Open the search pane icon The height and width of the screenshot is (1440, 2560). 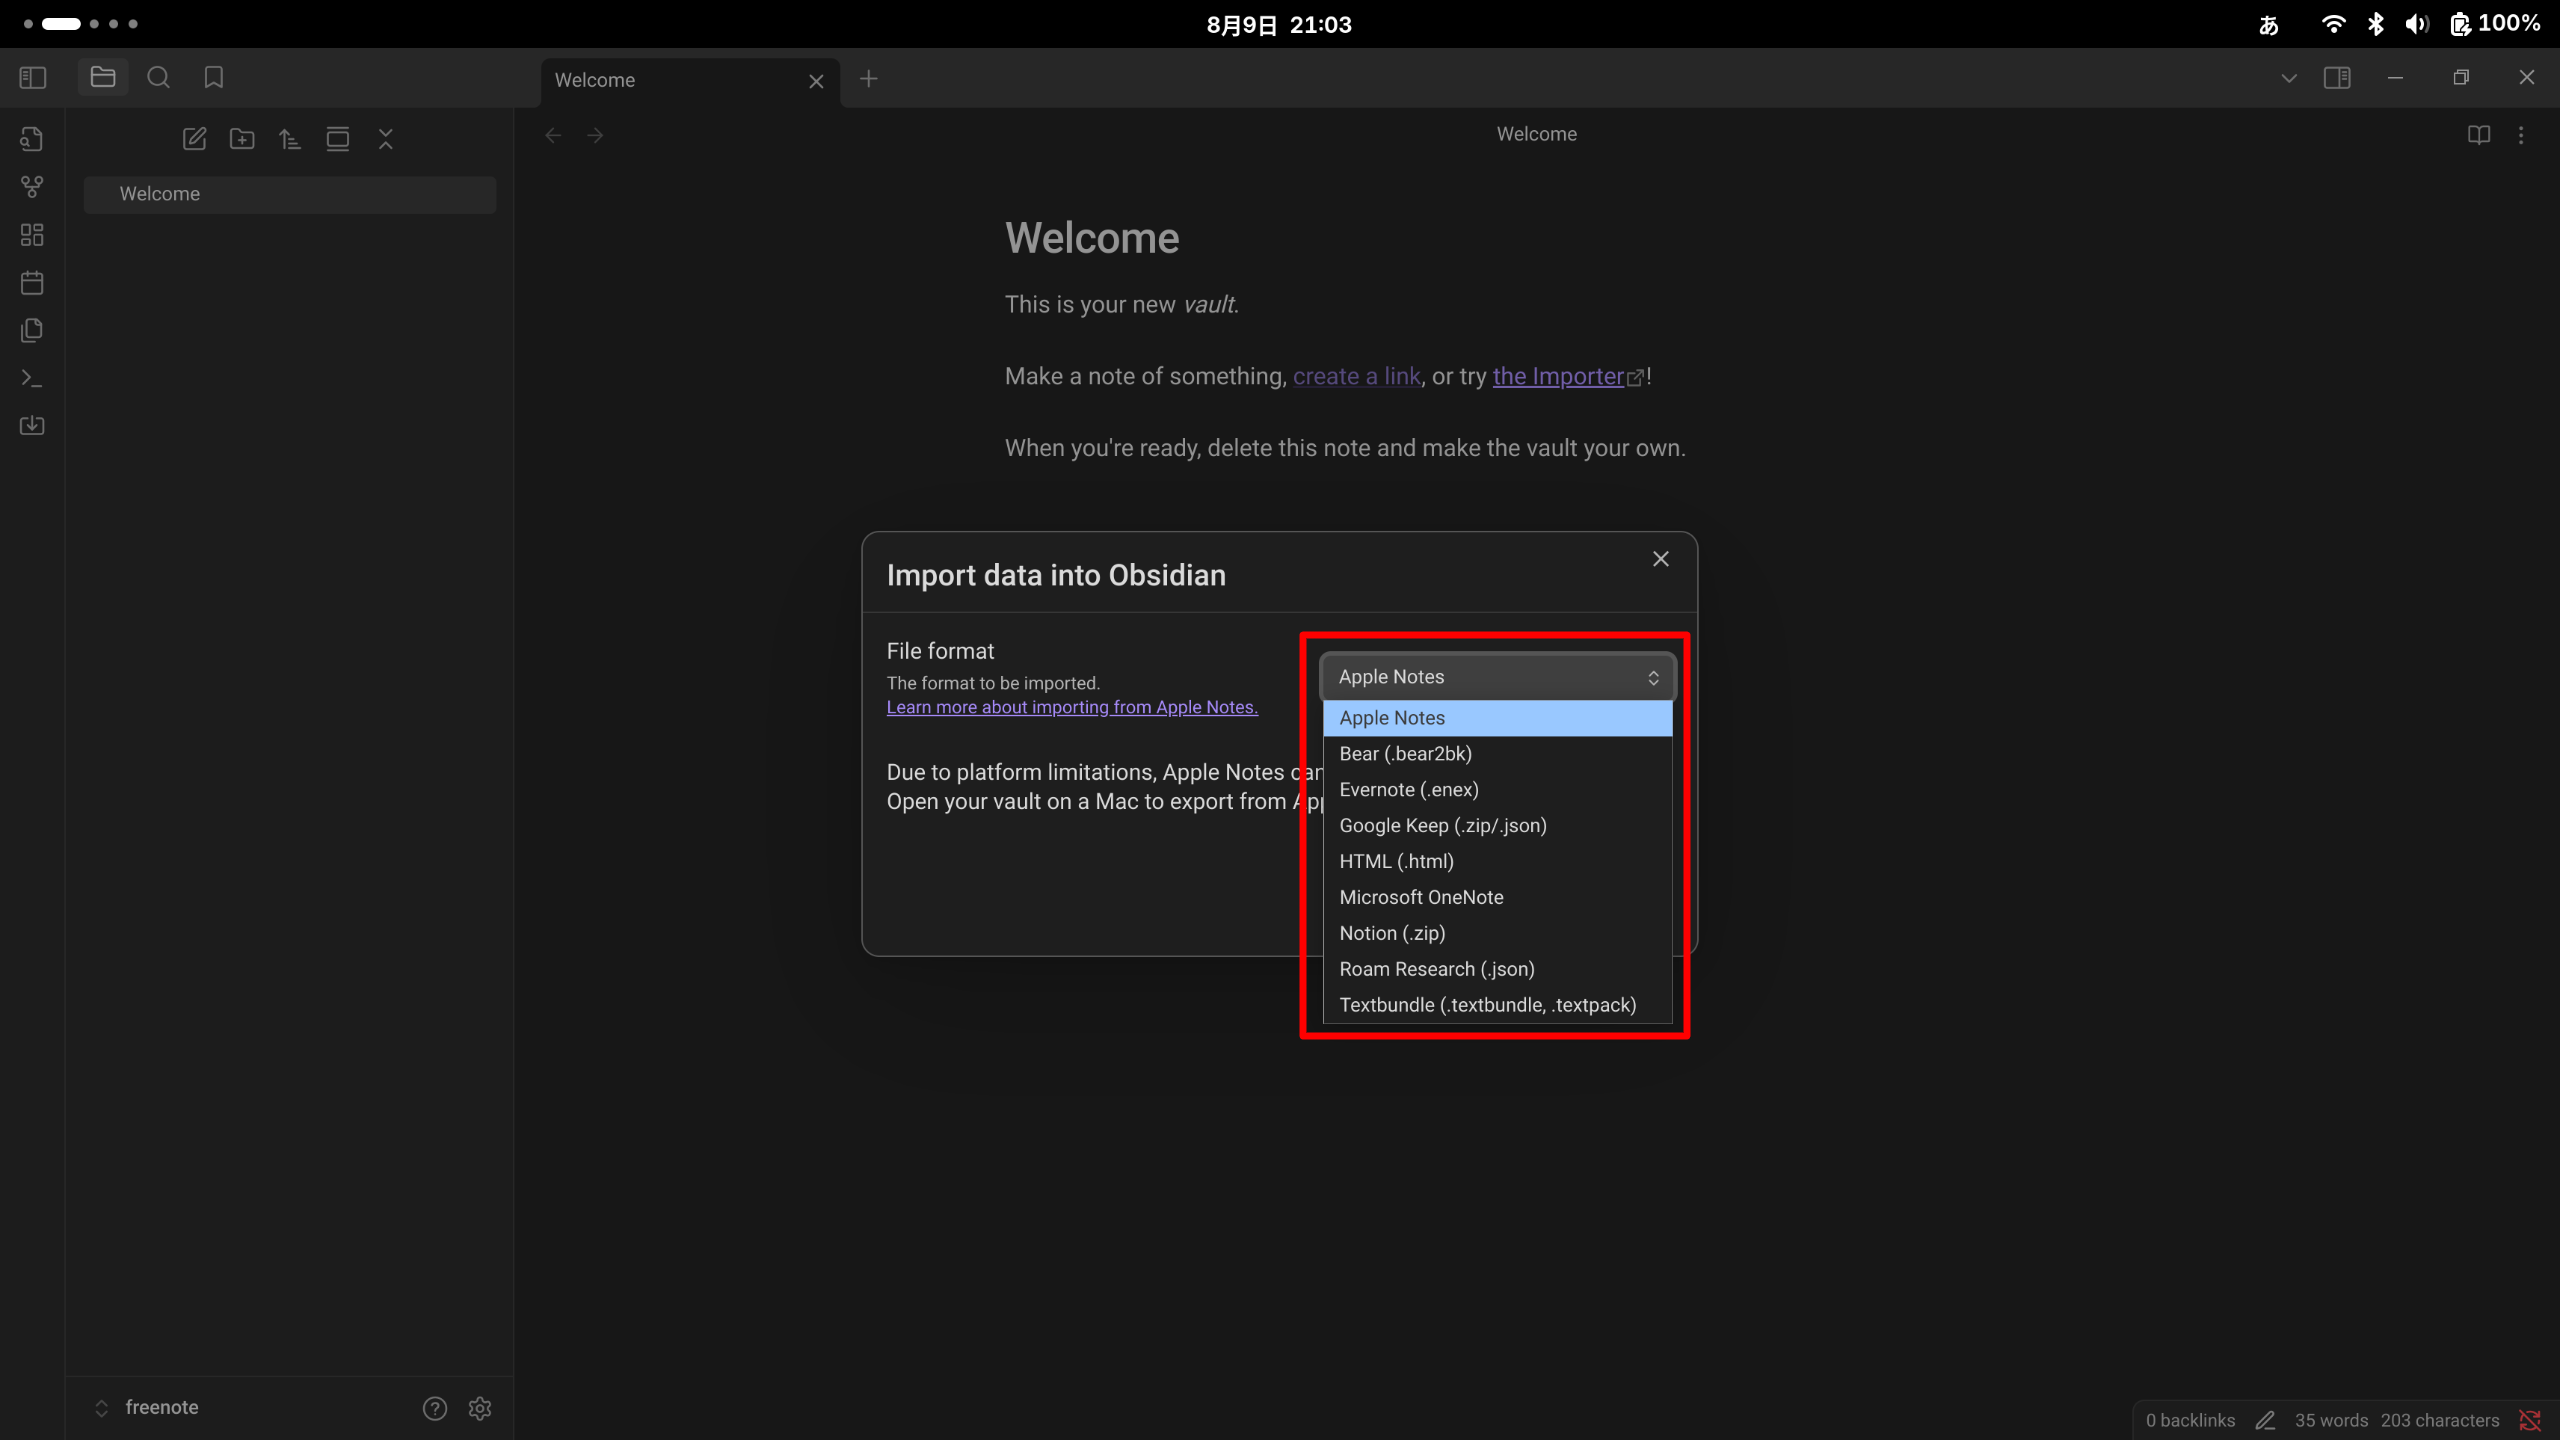158,77
